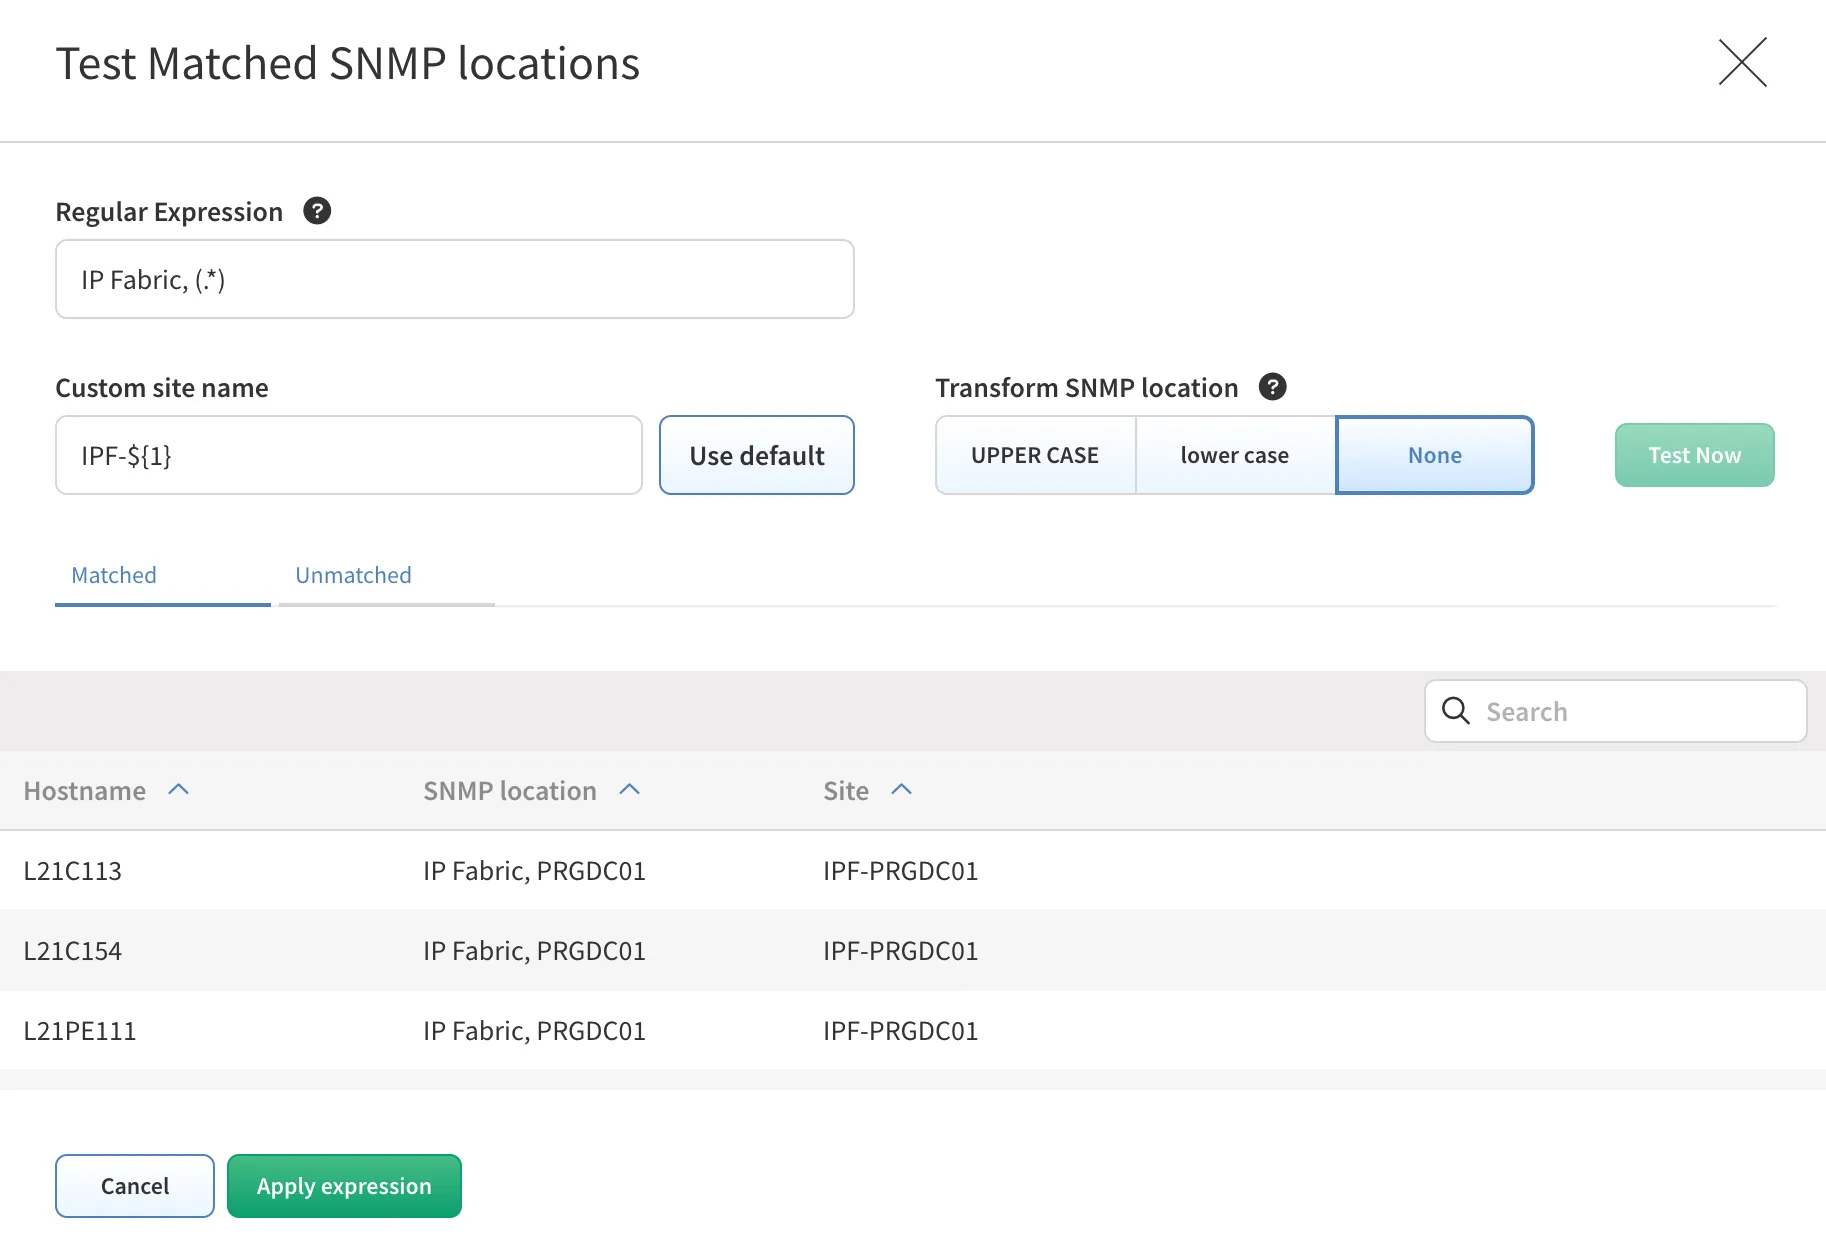Select the Matched tab
Screen dimensions: 1826x1240
point(113,575)
